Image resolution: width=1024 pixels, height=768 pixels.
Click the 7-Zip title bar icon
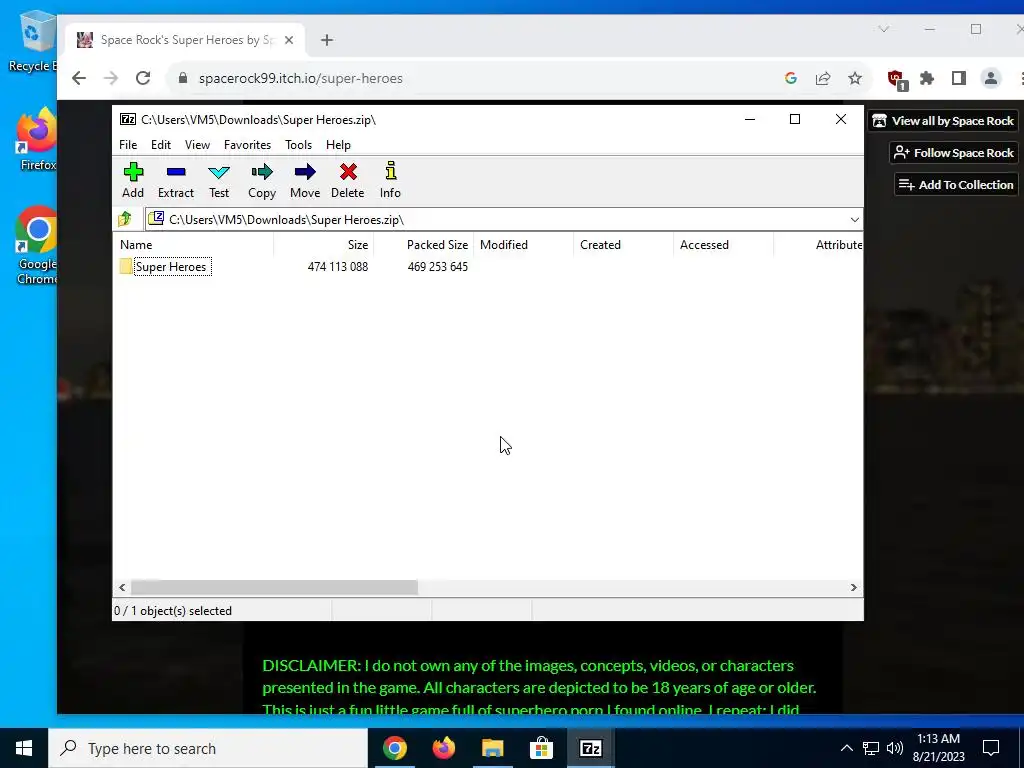(128, 119)
